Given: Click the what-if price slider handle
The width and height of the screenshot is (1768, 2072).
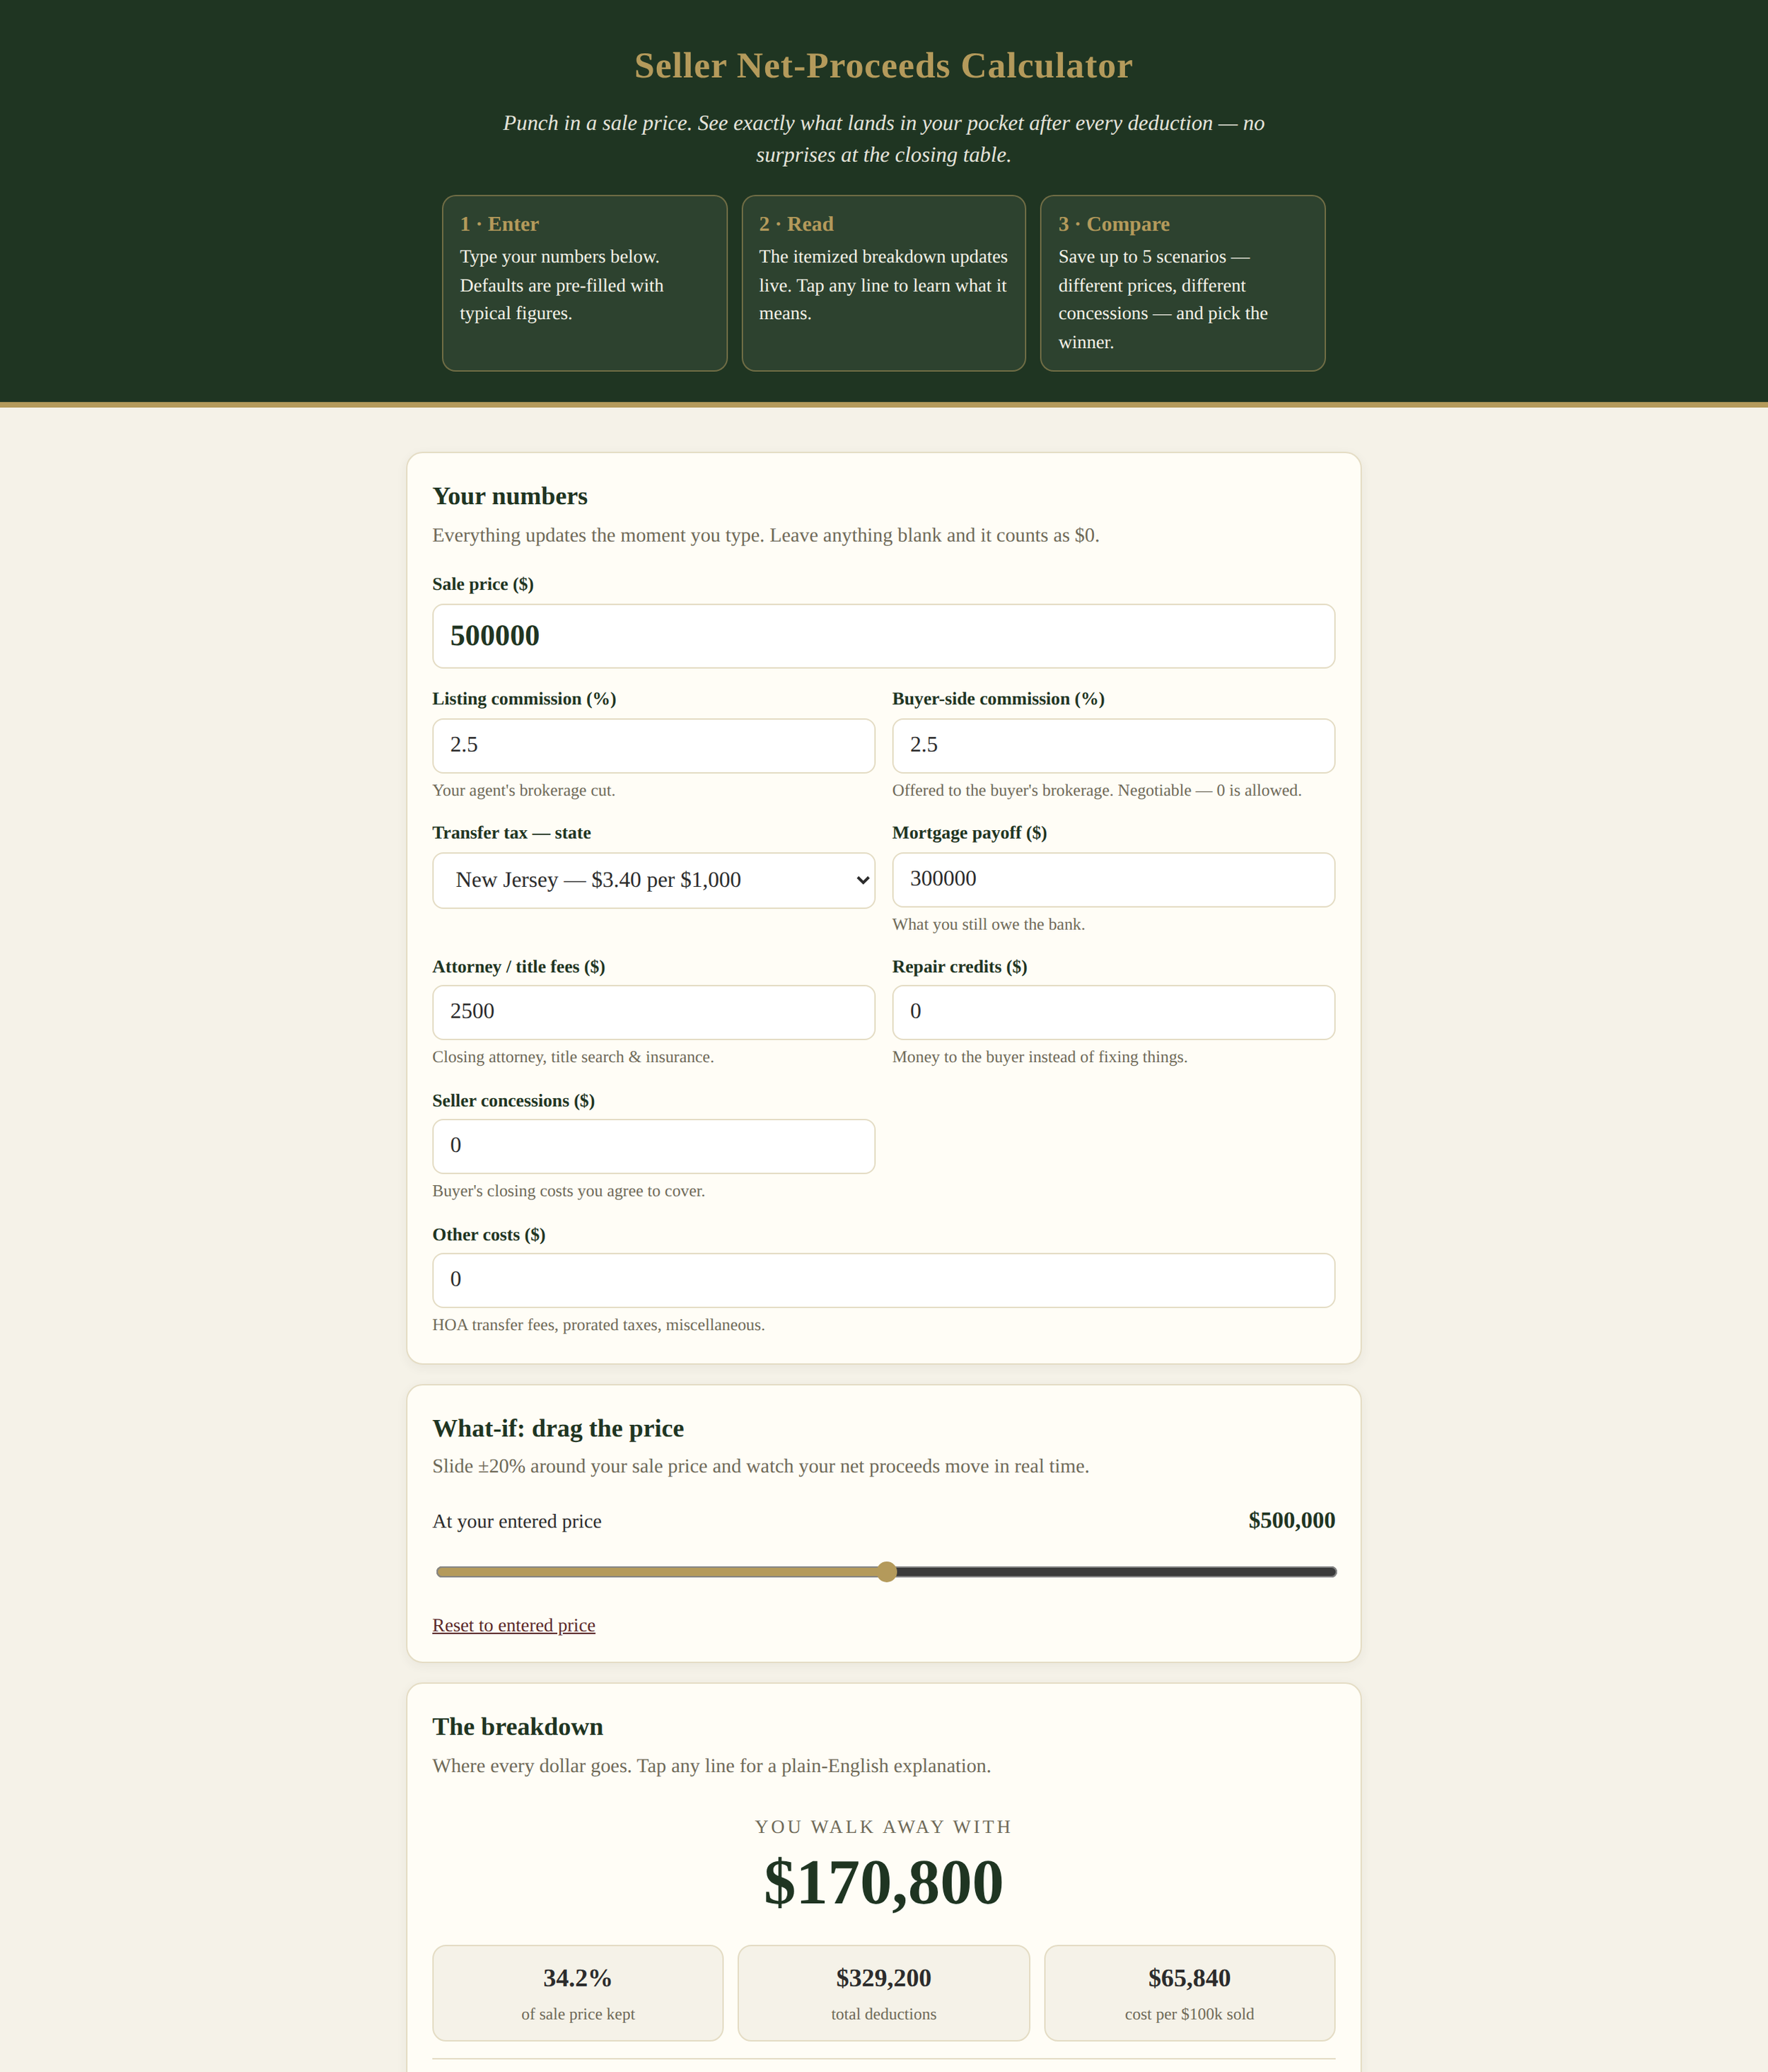Looking at the screenshot, I should coord(887,1571).
